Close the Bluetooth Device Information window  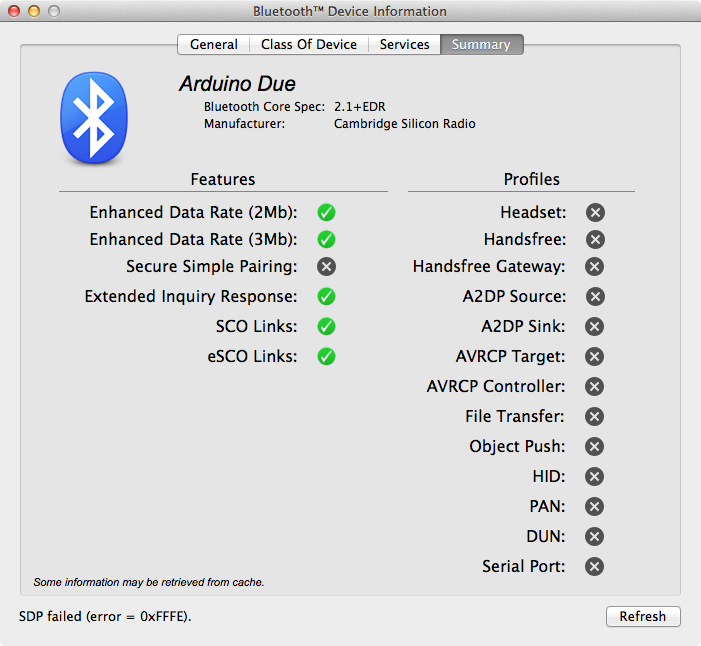(14, 11)
